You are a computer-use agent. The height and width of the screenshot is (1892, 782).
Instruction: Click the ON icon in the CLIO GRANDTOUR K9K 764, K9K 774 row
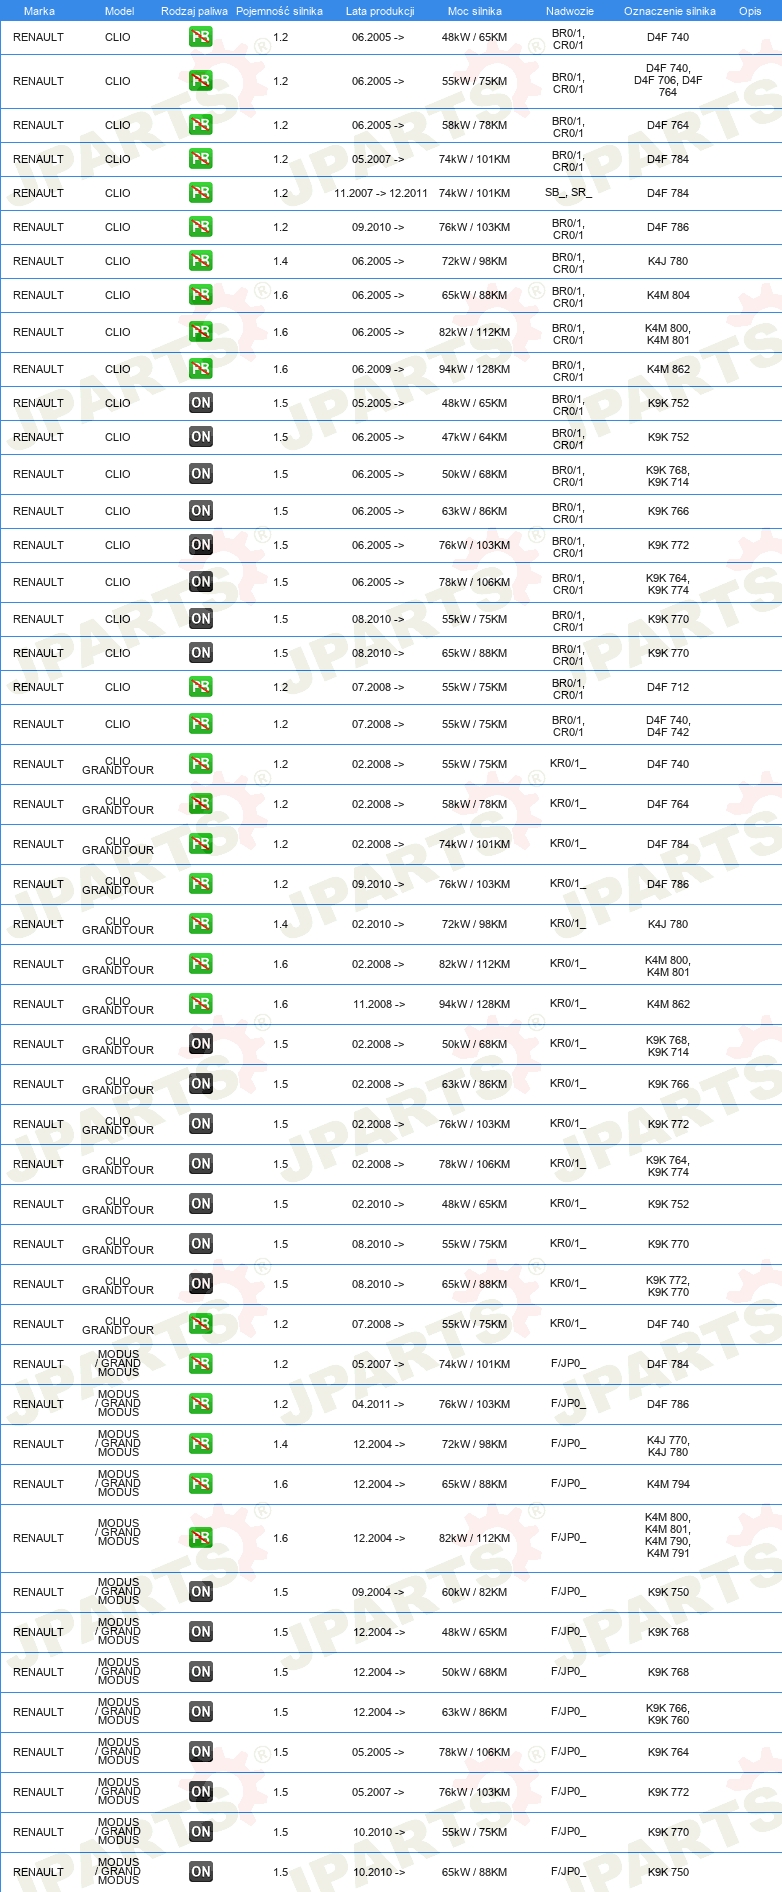(x=201, y=1164)
